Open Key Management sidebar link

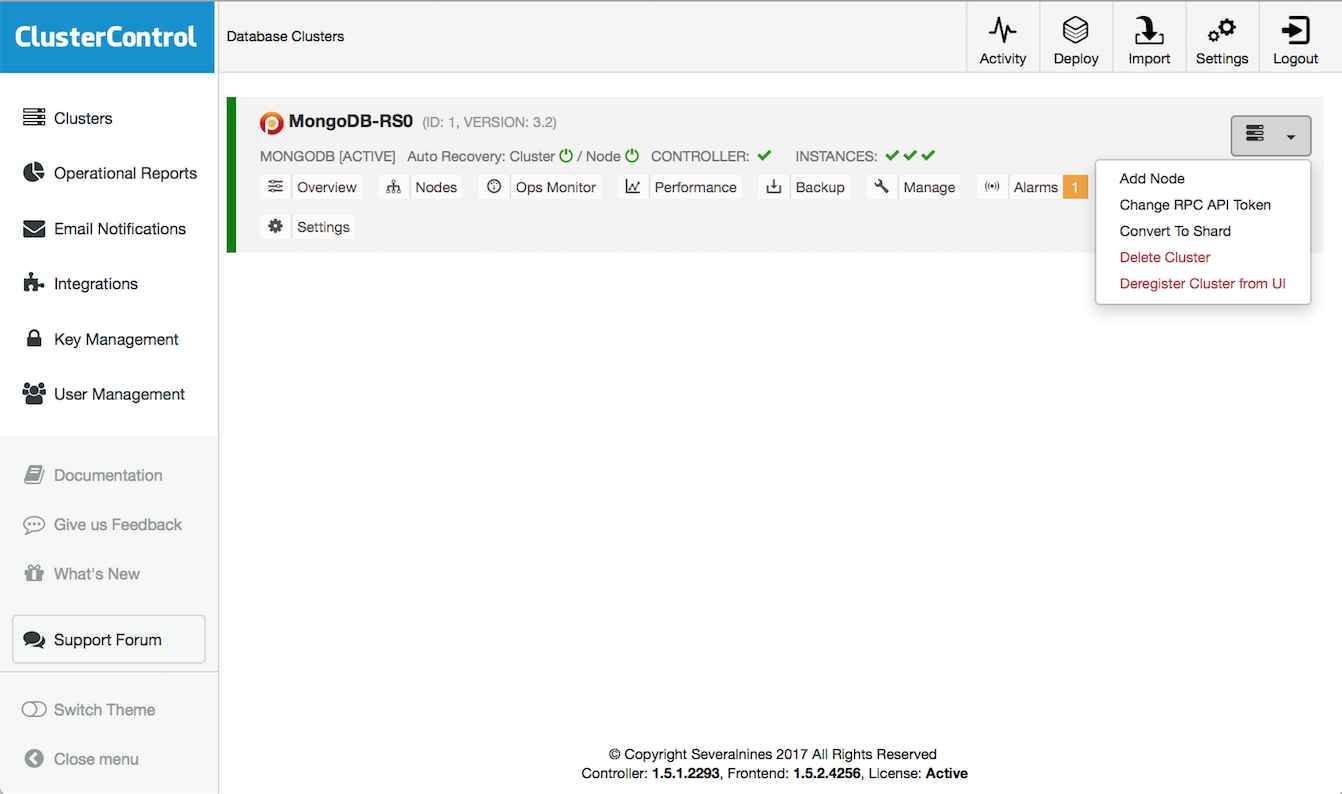[116, 339]
